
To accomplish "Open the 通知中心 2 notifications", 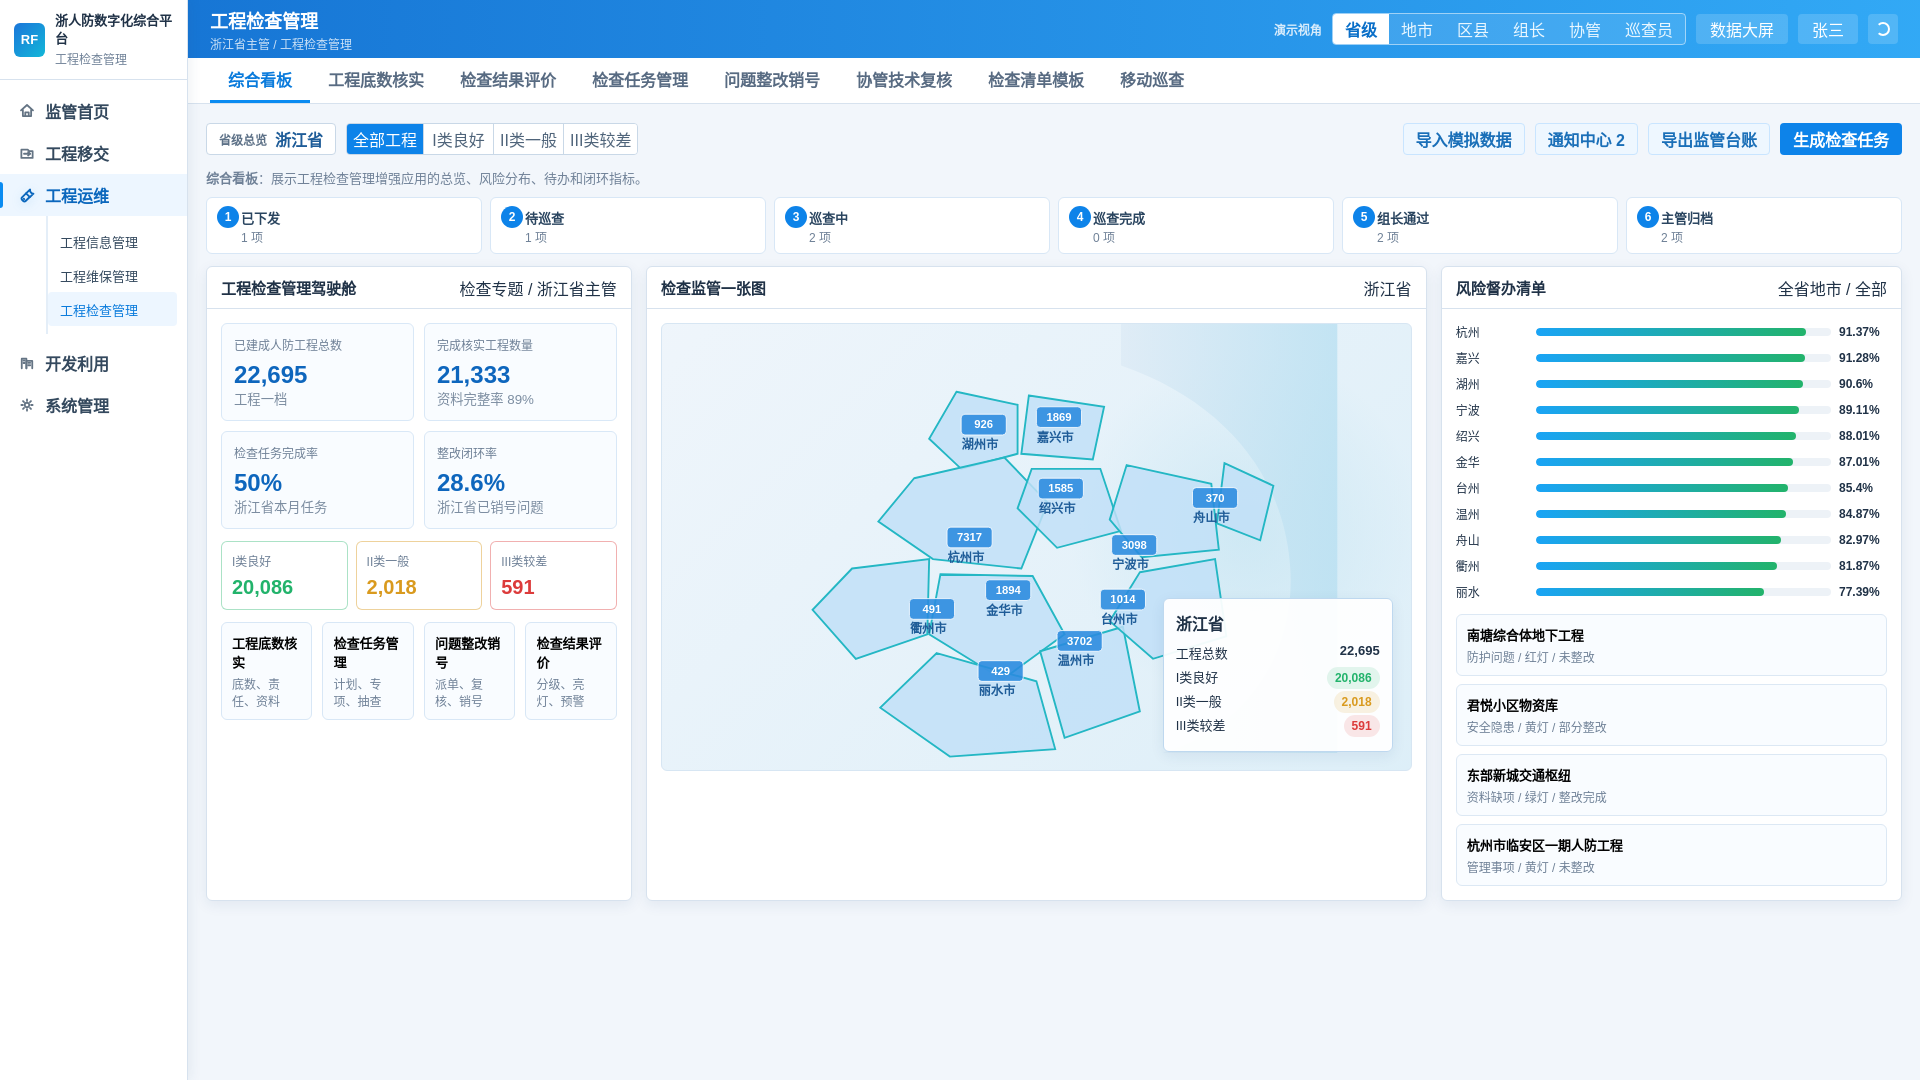I will [1586, 139].
